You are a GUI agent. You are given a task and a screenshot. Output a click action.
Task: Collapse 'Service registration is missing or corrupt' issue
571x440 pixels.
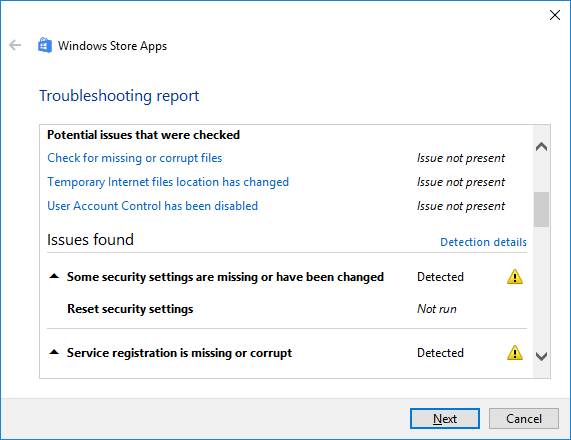tap(54, 352)
